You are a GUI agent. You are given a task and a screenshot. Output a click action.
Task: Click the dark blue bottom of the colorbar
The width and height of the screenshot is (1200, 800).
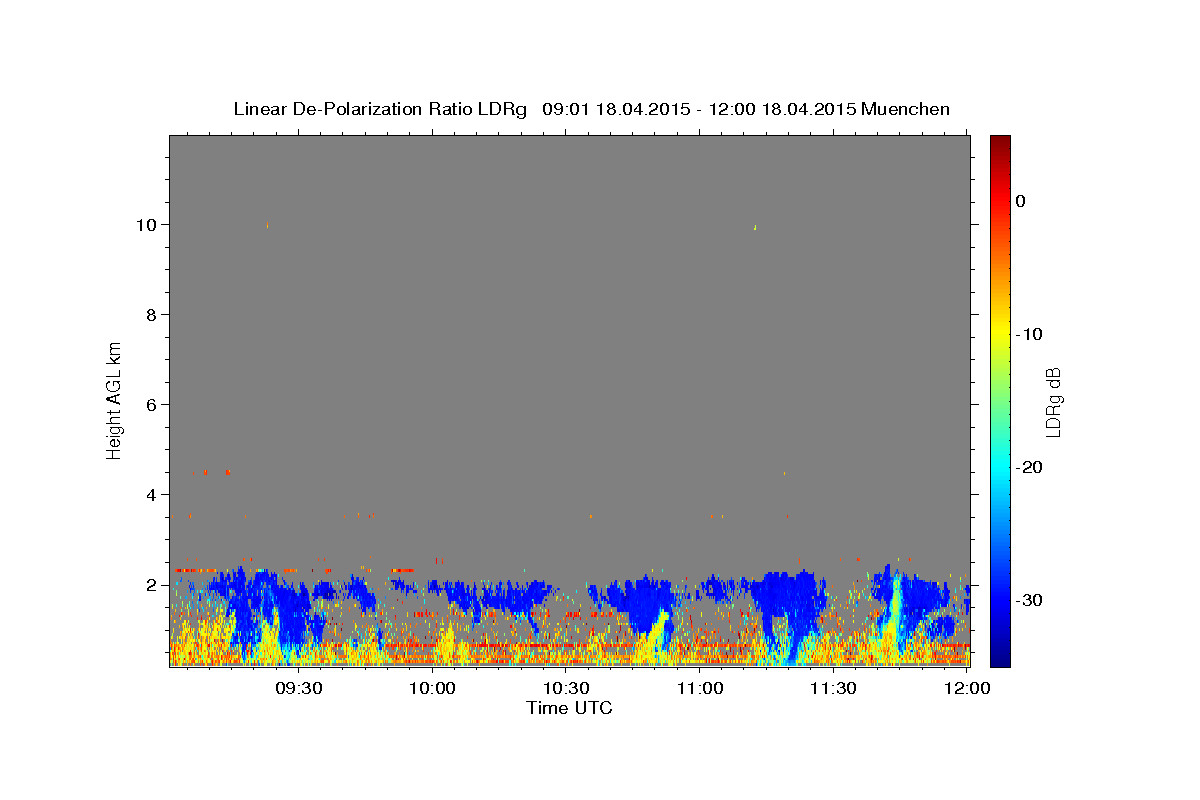tap(1000, 655)
